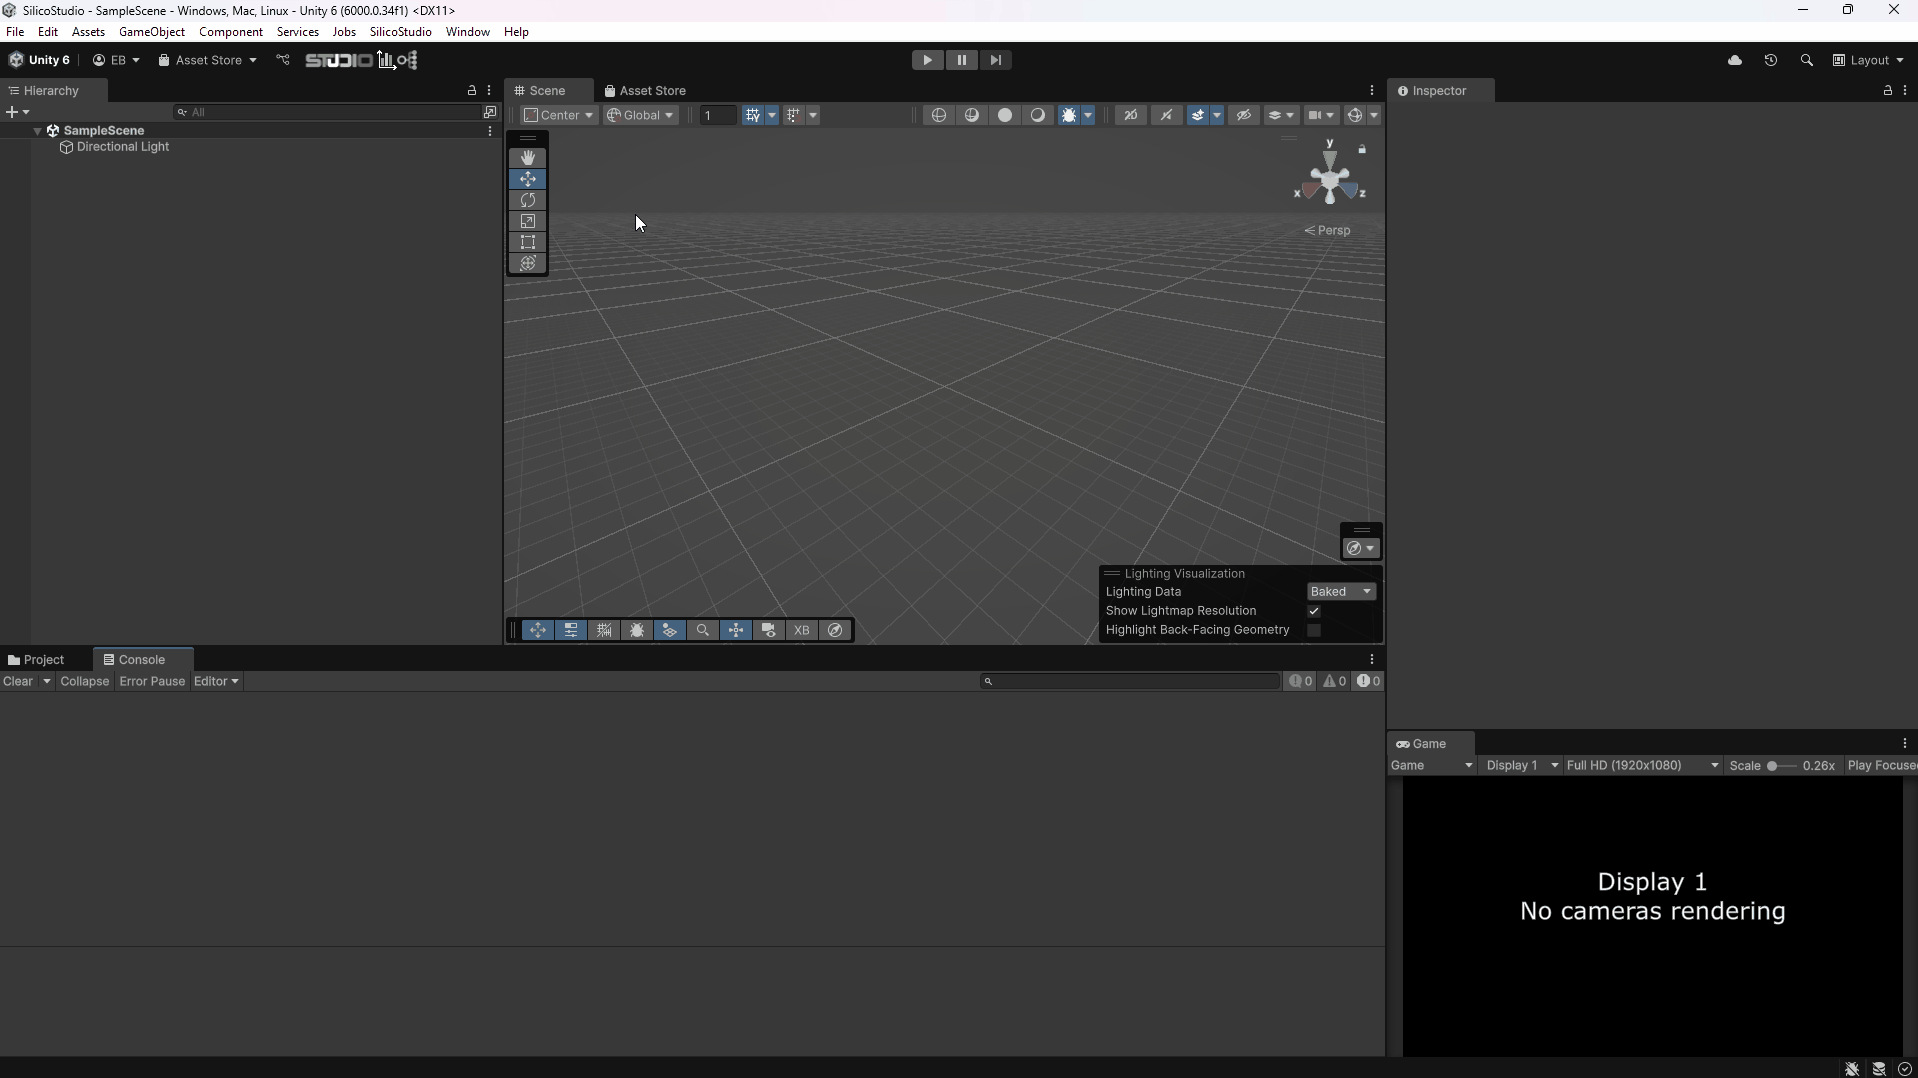Select the Scale tool

(528, 221)
